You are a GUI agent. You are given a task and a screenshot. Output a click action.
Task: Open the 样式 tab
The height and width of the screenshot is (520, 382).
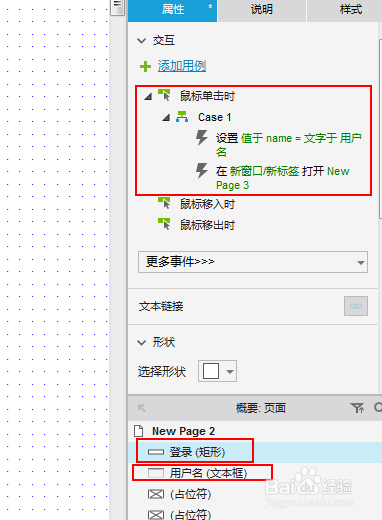[x=345, y=10]
